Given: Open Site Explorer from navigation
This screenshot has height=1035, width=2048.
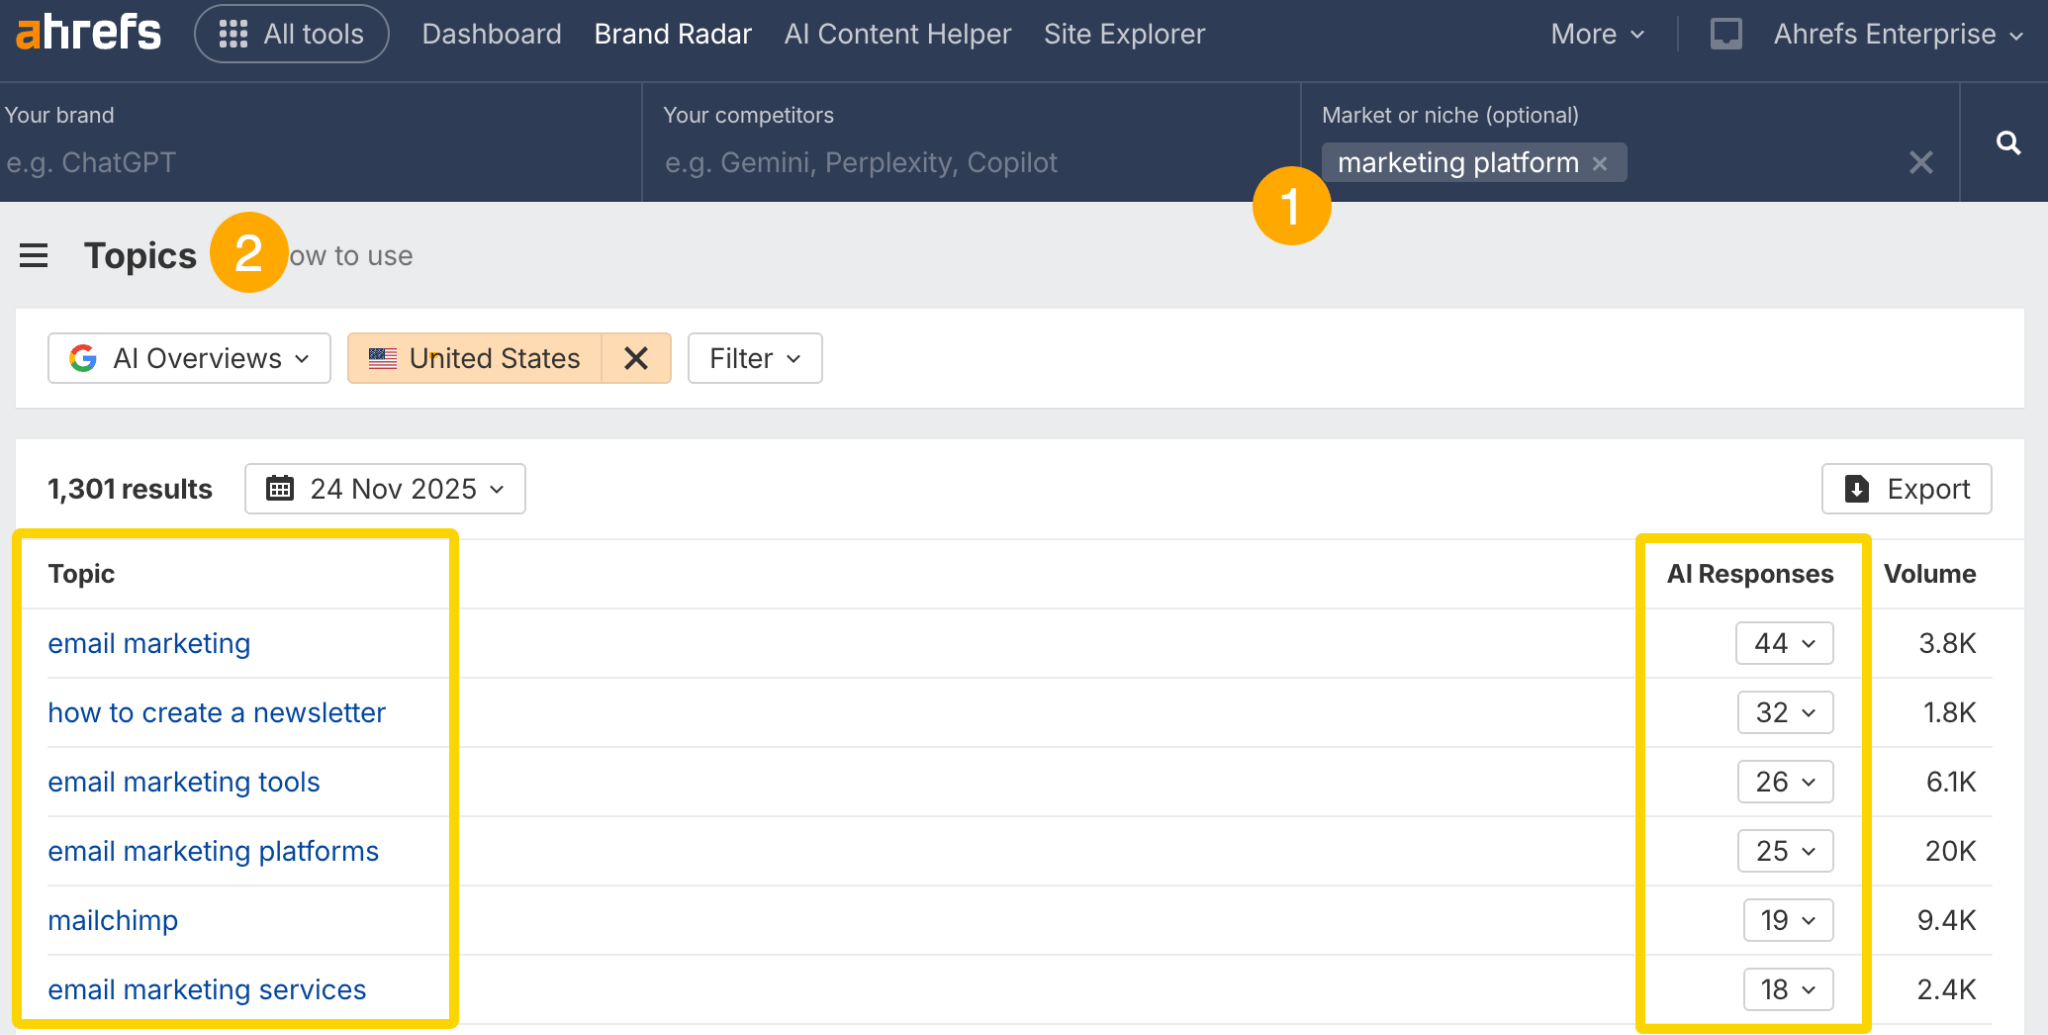Looking at the screenshot, I should pyautogui.click(x=1124, y=34).
